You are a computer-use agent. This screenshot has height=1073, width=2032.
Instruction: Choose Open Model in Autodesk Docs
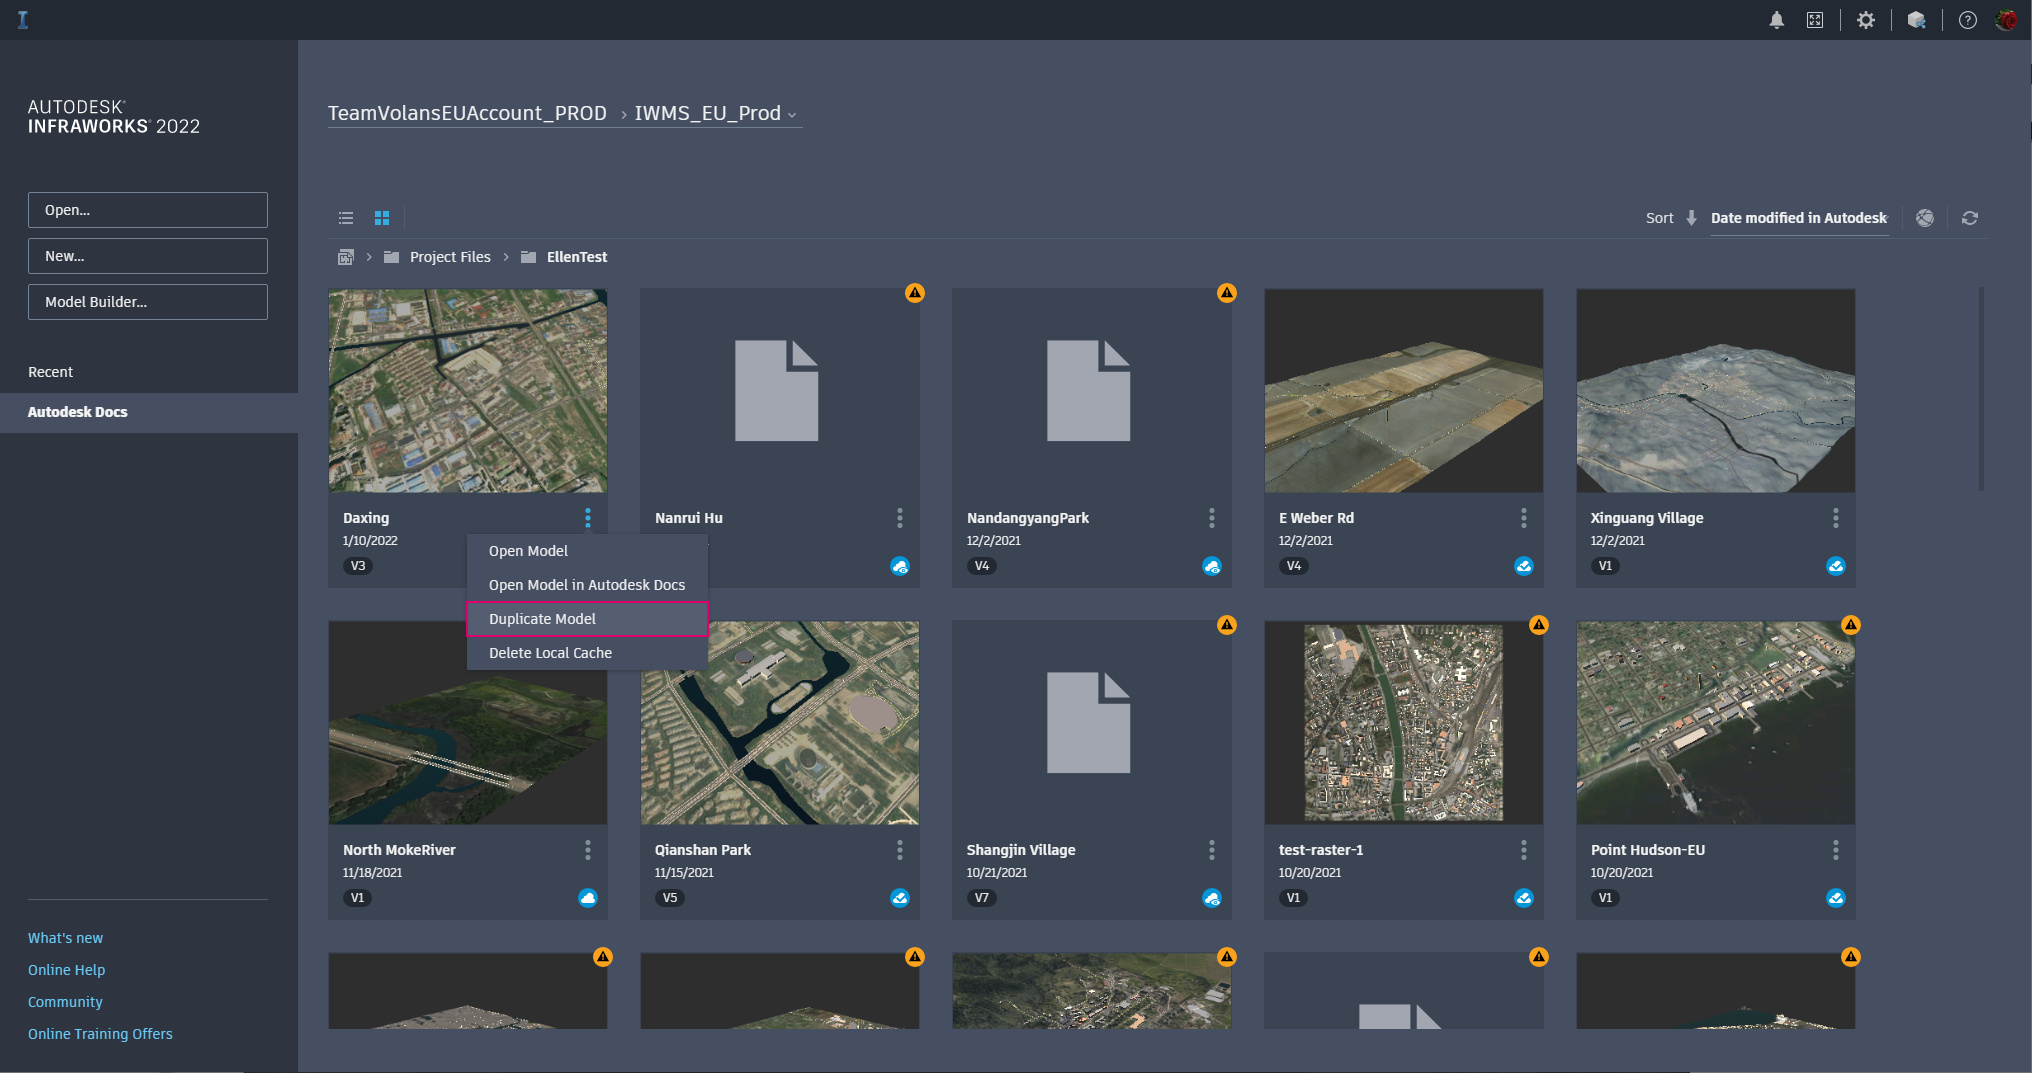pos(586,585)
